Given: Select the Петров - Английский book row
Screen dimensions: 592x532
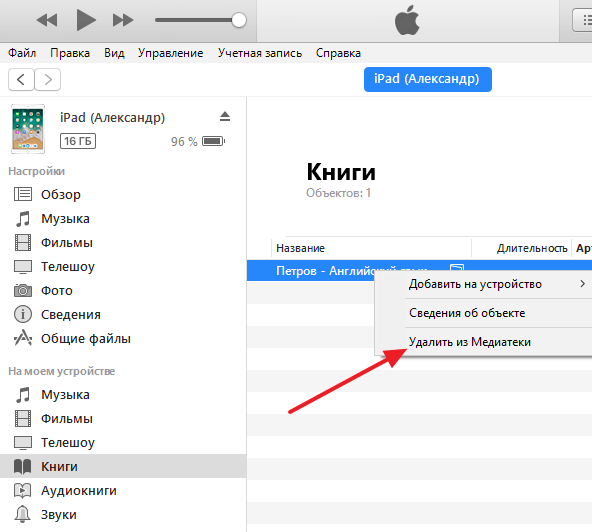Looking at the screenshot, I should pos(419,270).
